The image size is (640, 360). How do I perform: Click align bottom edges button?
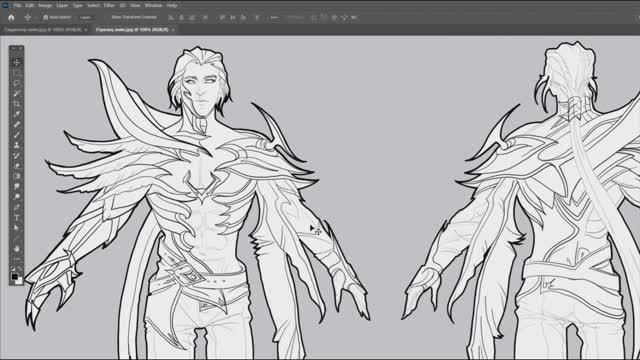click(243, 18)
